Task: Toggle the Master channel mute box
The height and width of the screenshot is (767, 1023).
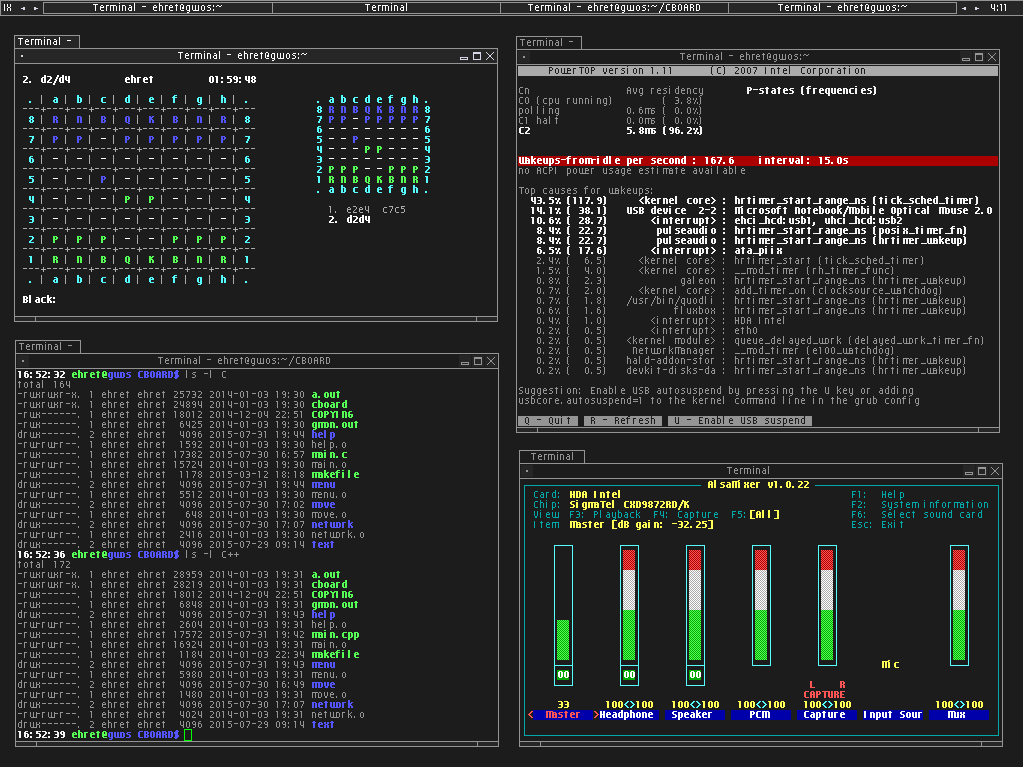Action: click(563, 675)
